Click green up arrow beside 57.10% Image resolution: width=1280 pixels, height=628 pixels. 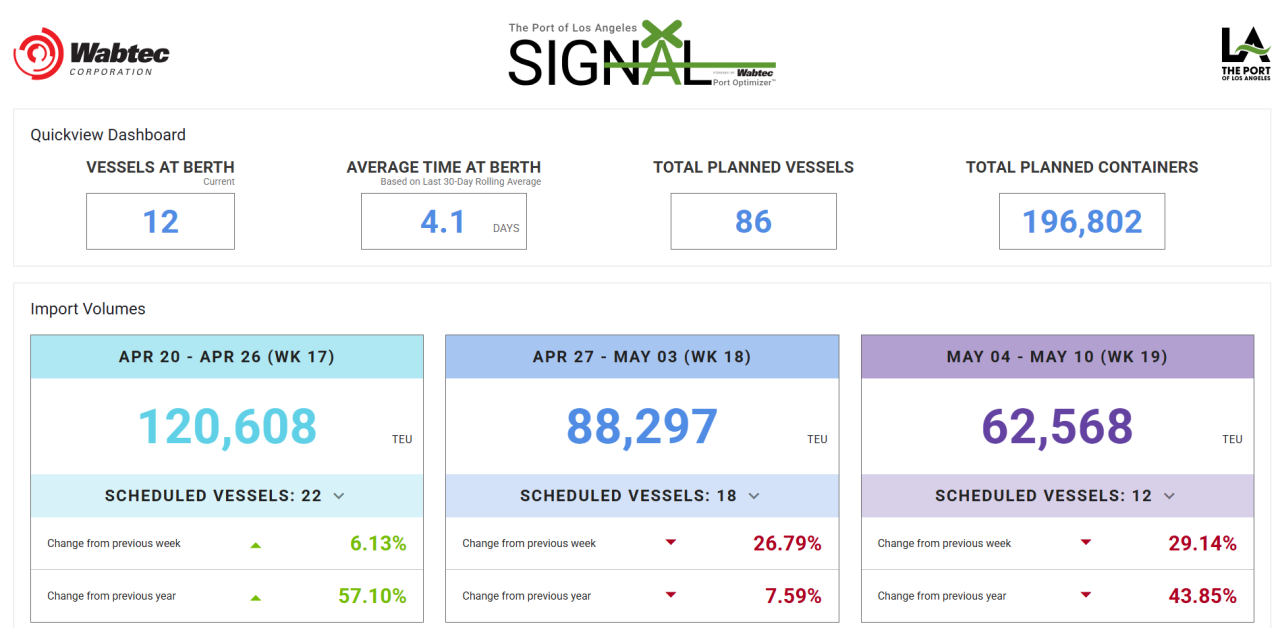pyautogui.click(x=255, y=597)
